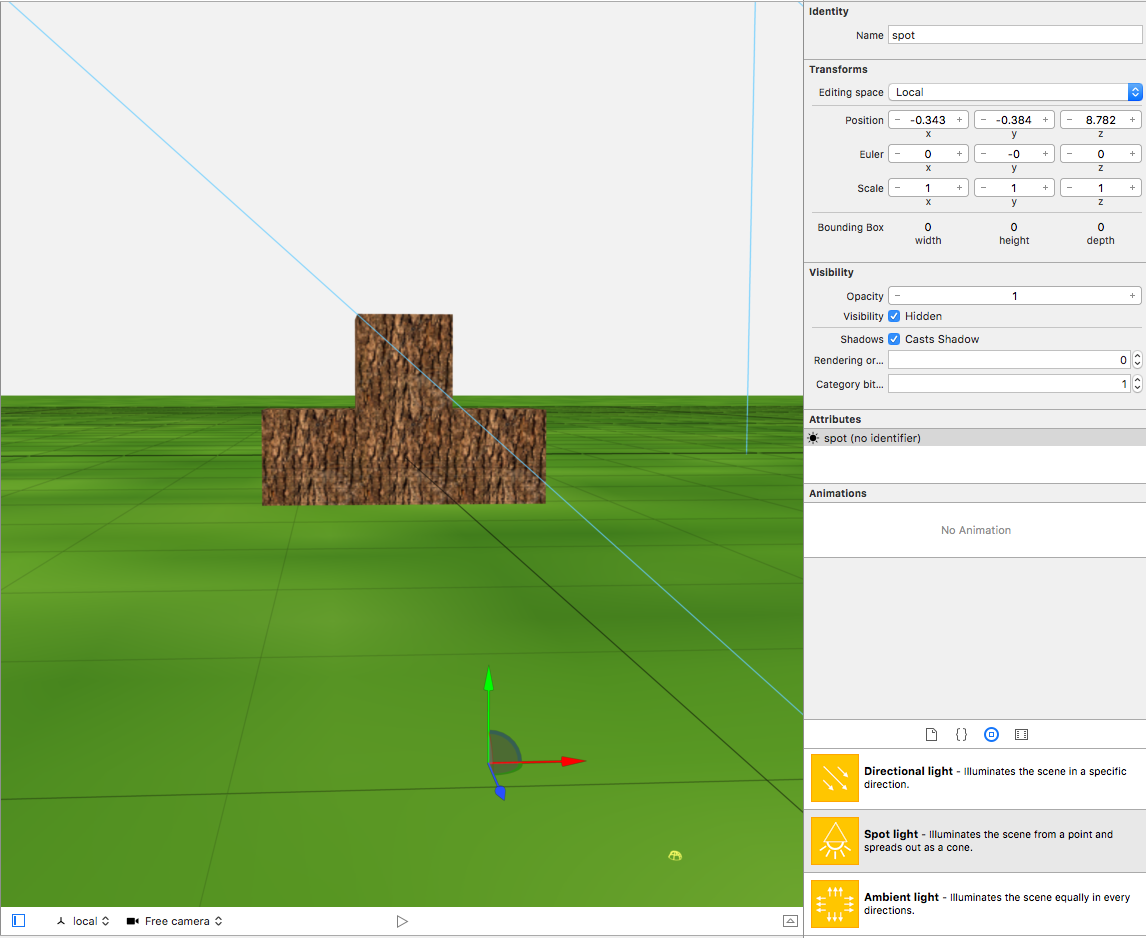Open the Free camera point-of-view menu
The height and width of the screenshot is (938, 1146).
174,921
